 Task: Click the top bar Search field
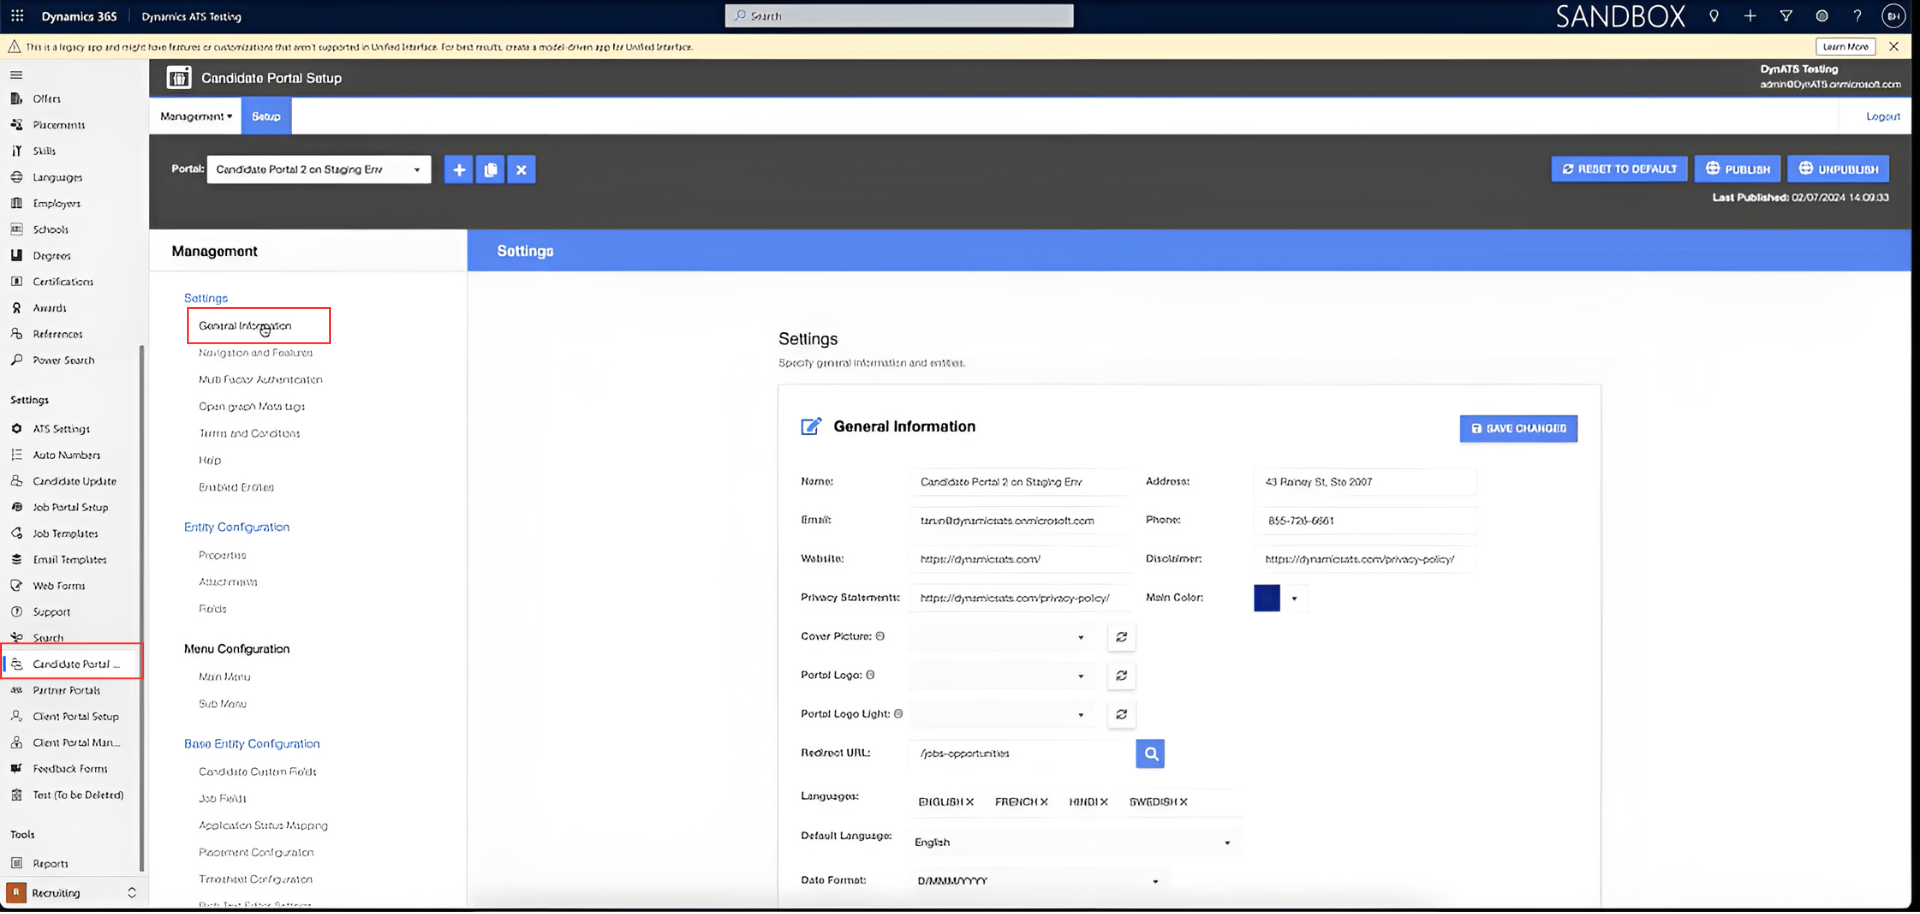pos(899,16)
